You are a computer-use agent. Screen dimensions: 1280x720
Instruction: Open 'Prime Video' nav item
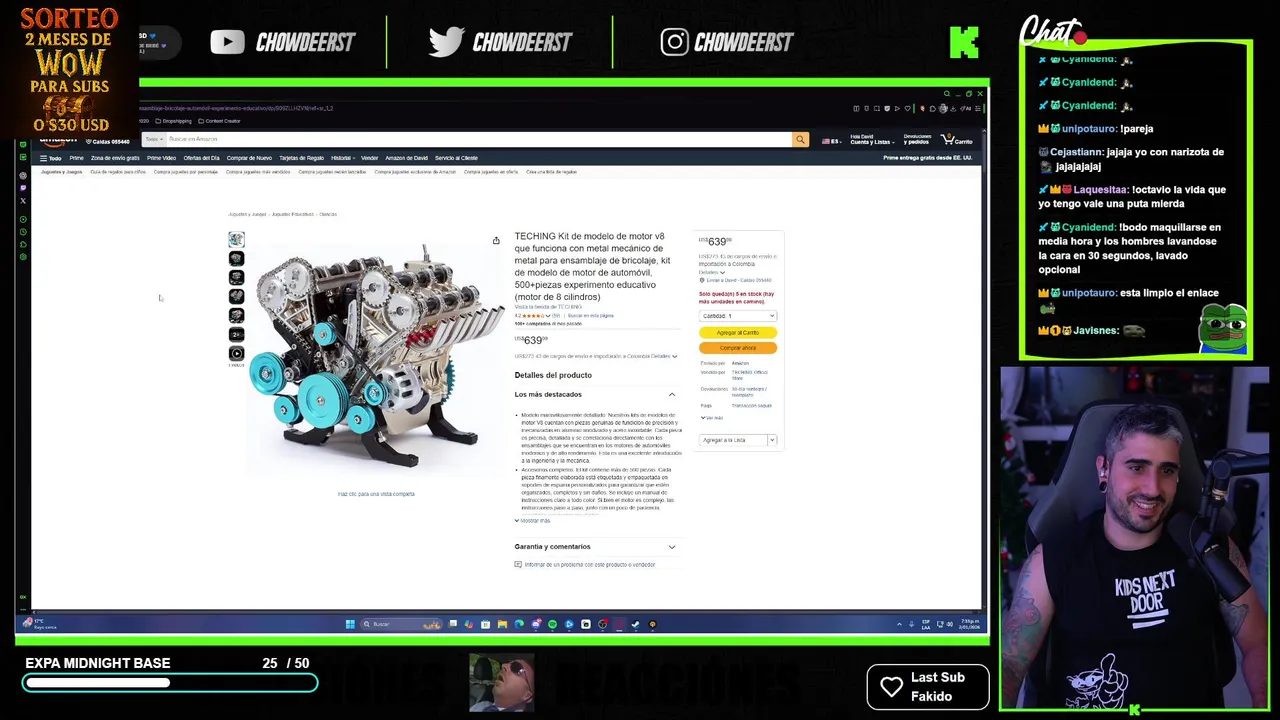[161, 158]
